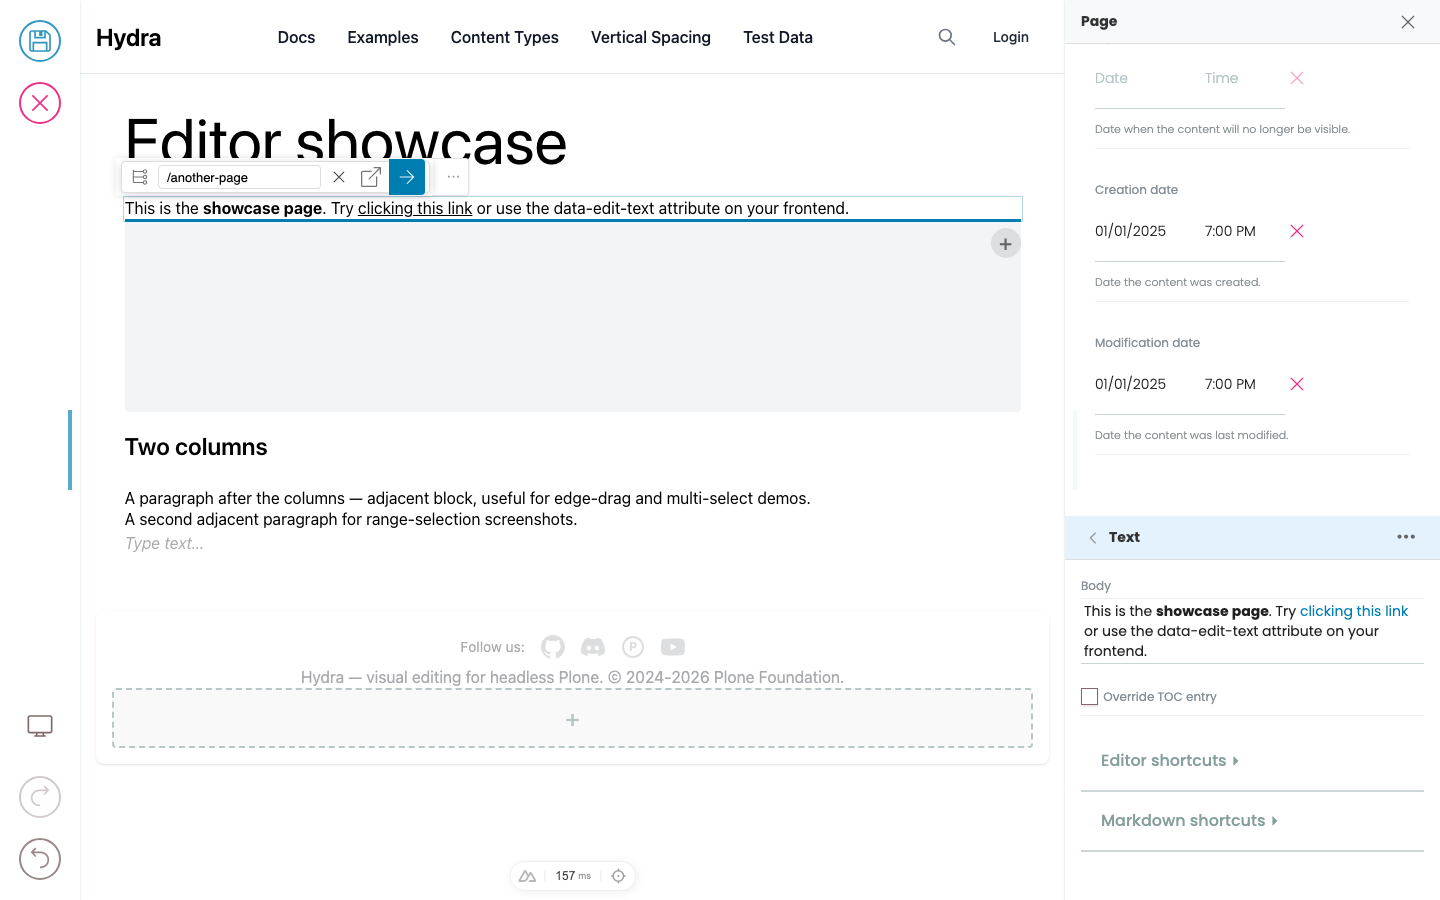Click the monitor preview icon in left sidebar
This screenshot has width=1440, height=900.
(40, 726)
